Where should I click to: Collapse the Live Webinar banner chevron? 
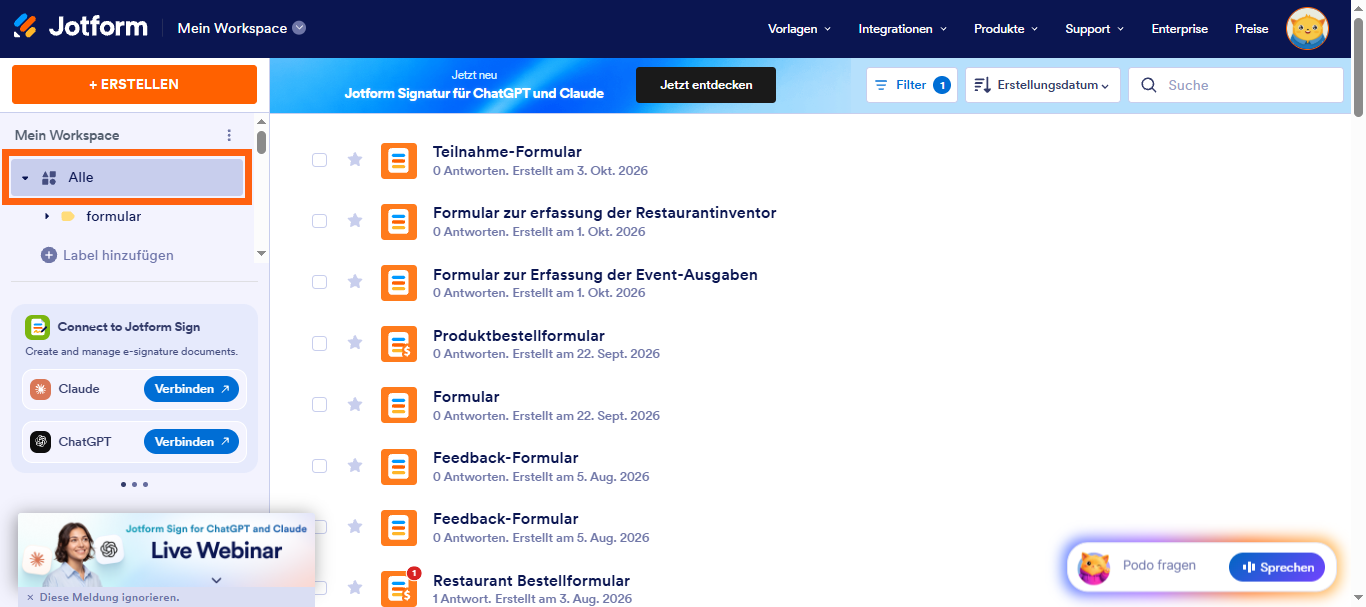click(216, 580)
